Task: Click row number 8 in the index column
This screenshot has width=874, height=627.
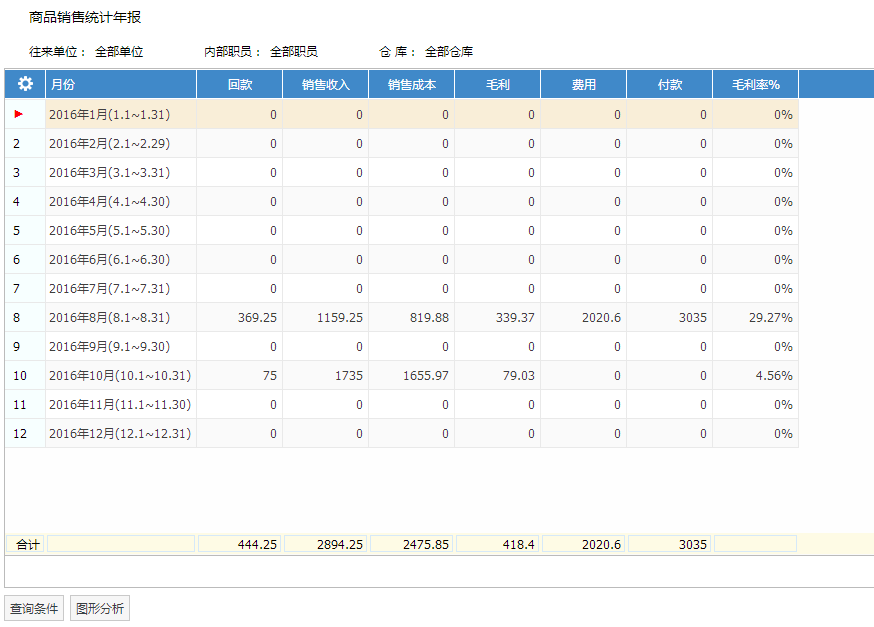Action: point(16,318)
